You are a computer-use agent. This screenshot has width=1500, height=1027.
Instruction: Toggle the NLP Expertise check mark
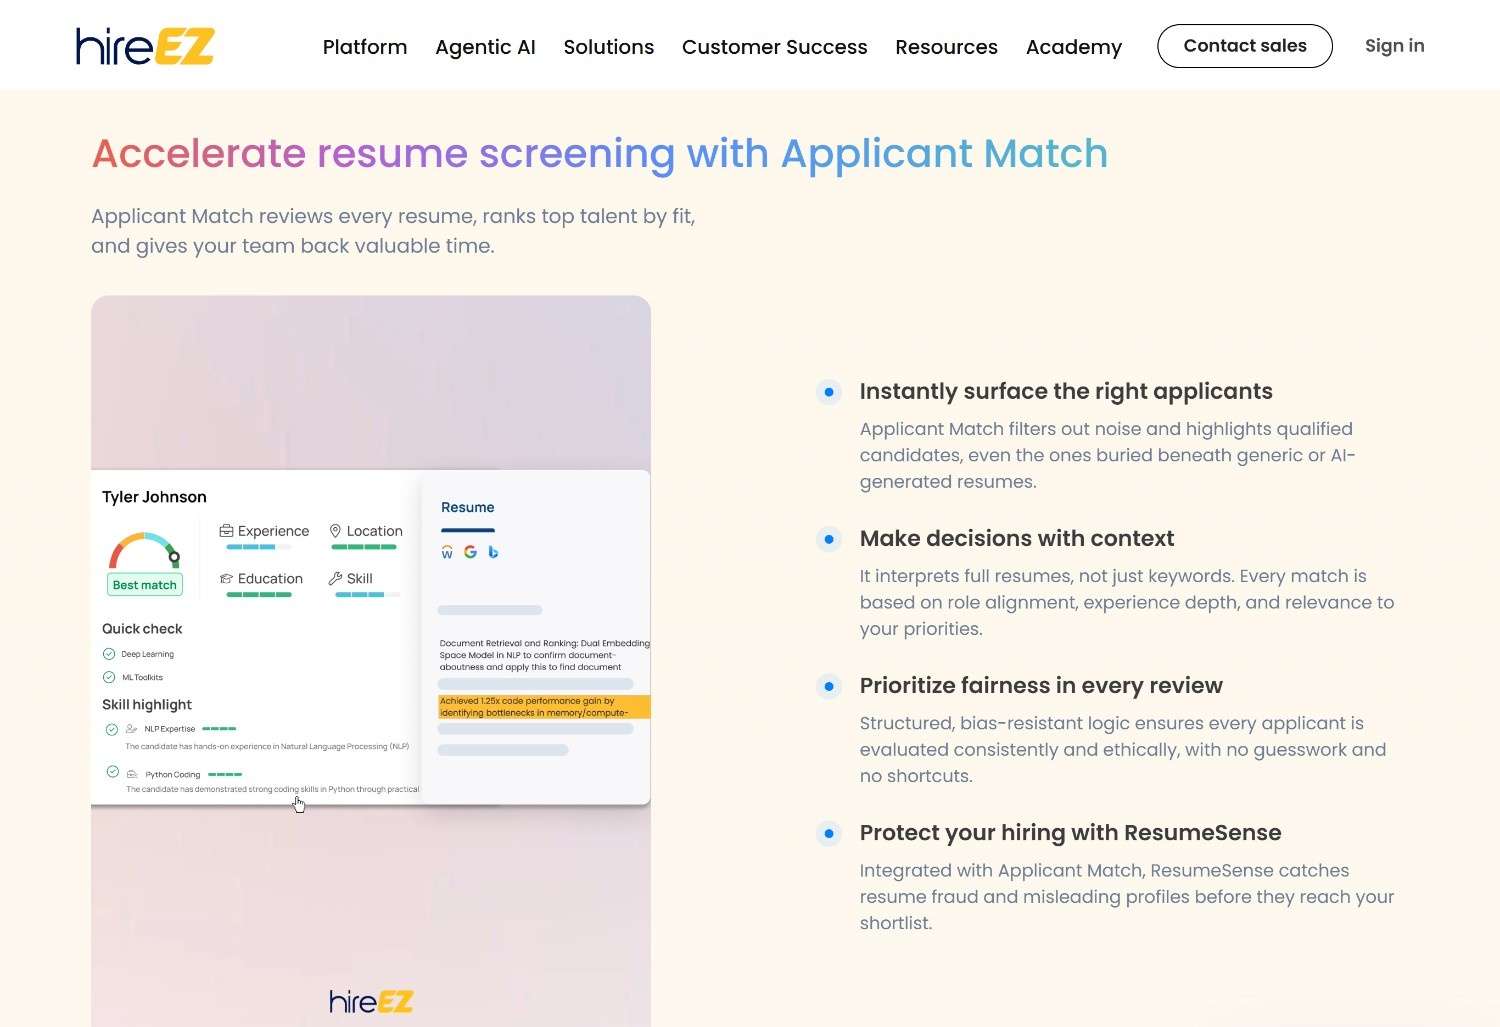[x=112, y=729]
